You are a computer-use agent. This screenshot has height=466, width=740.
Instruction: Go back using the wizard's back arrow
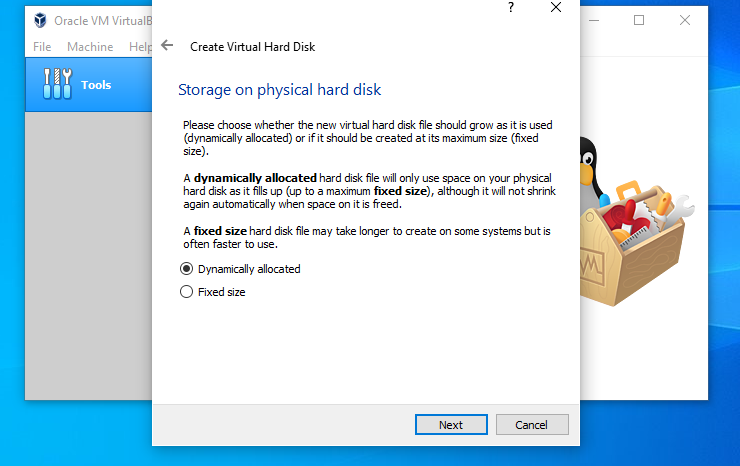point(167,45)
